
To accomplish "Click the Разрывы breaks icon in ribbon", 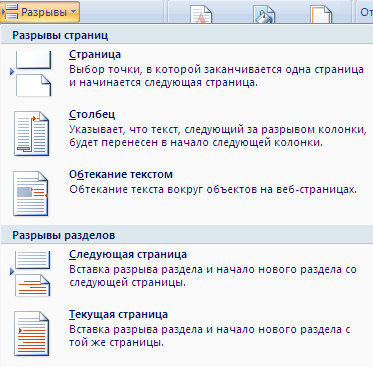I will [10, 12].
